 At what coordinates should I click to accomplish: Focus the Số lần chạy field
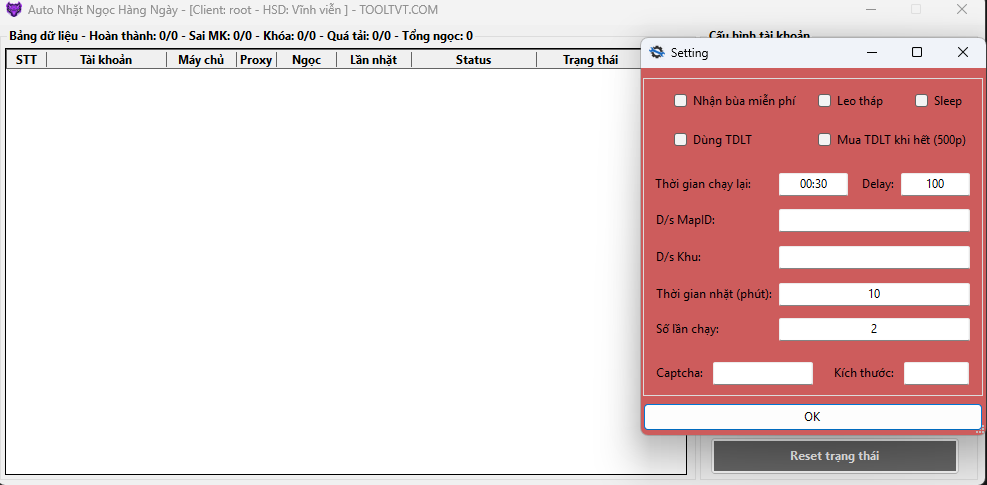coord(874,329)
